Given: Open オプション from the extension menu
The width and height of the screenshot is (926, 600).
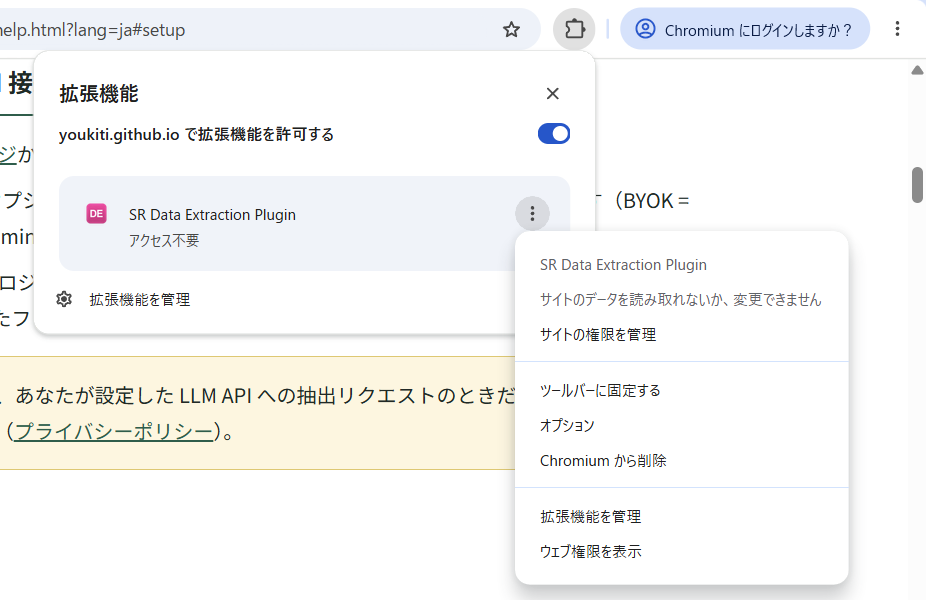Looking at the screenshot, I should click(x=682, y=425).
